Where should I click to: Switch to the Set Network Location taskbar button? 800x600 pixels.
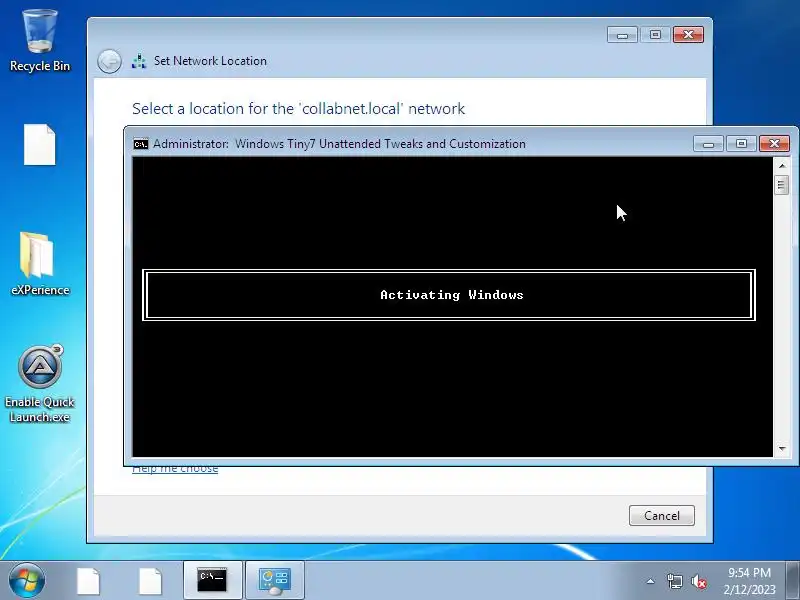click(275, 580)
